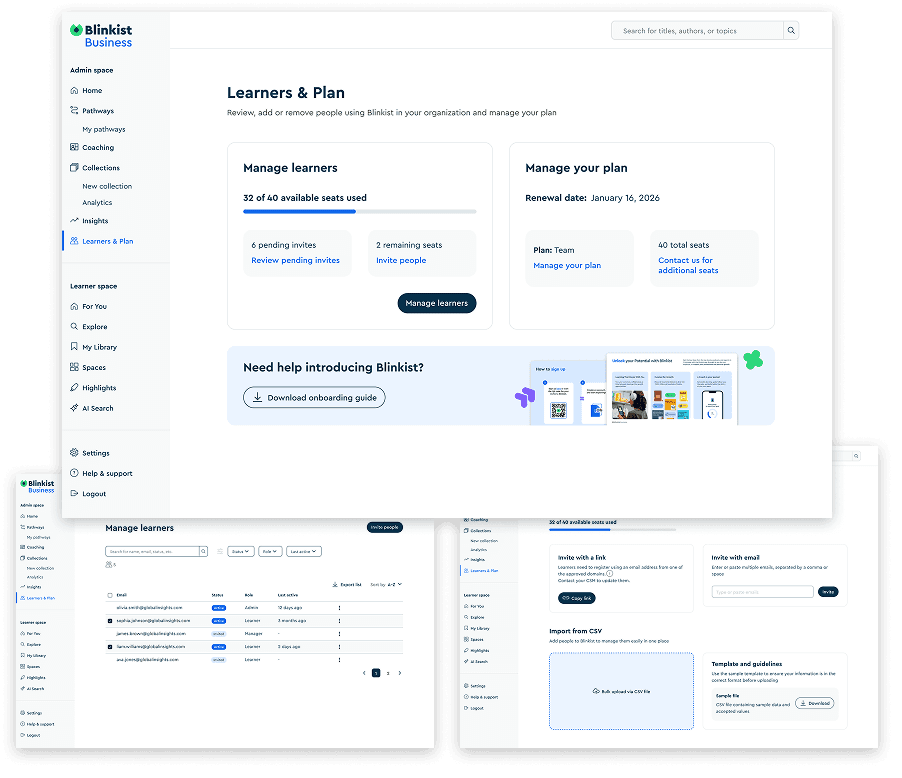Screen dimensions: 902x778
Task: Click the Manage your plan link
Action: pos(567,265)
